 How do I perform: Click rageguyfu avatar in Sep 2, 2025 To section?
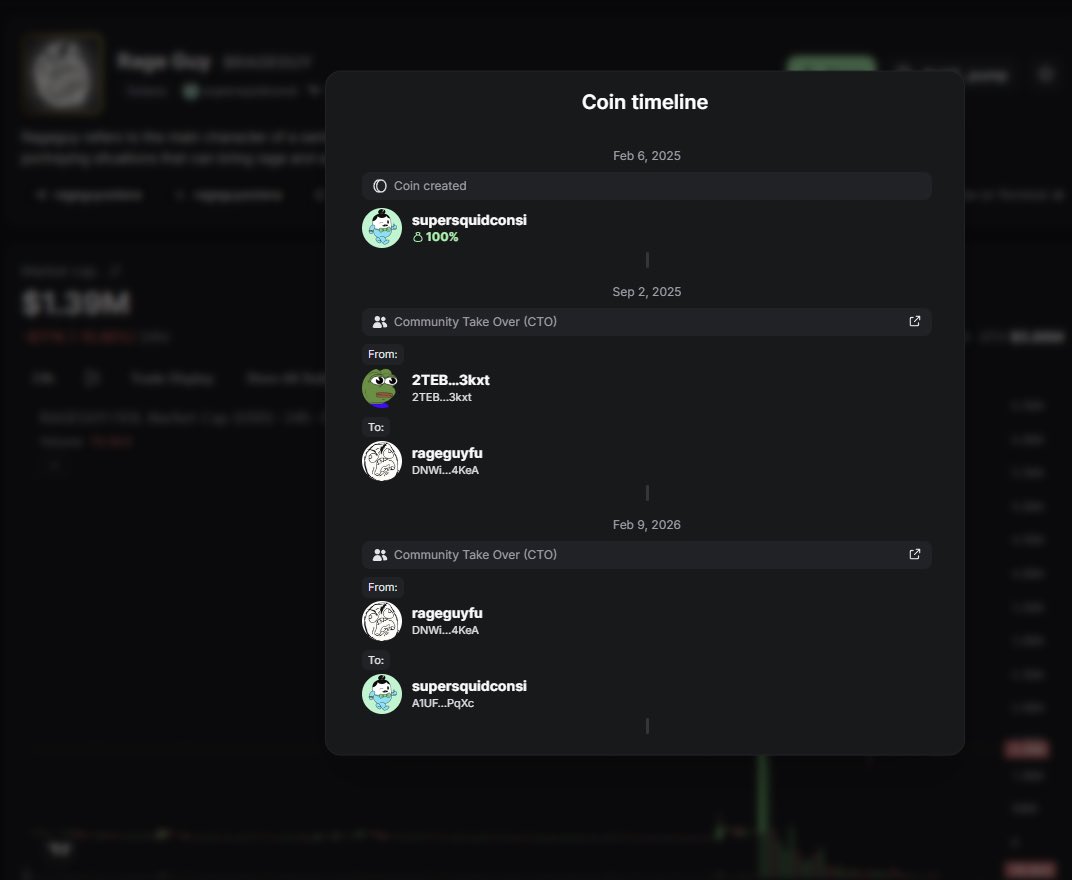coord(381,461)
